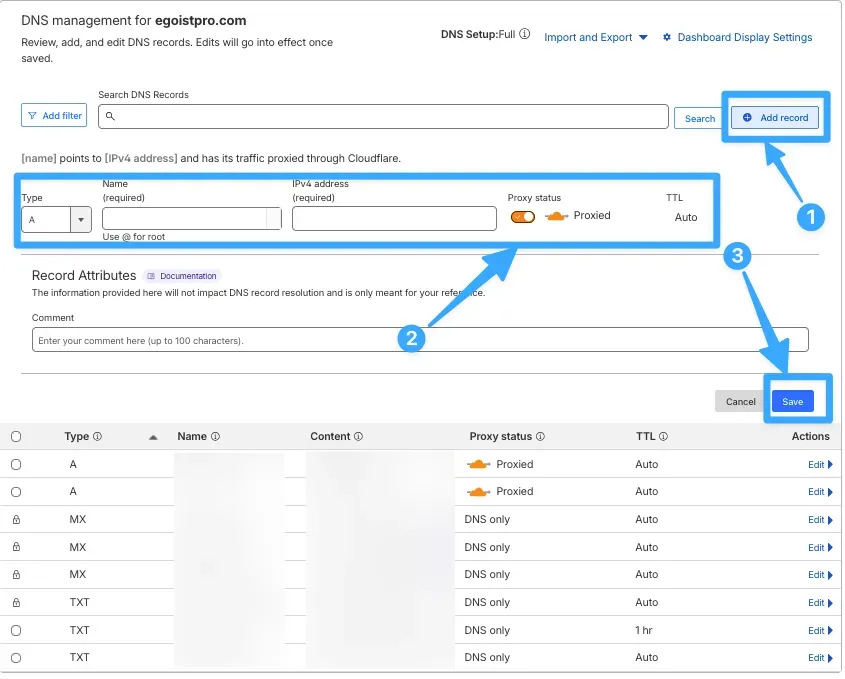The height and width of the screenshot is (679, 845).
Task: Expand the Import and Export menu
Action: coord(596,38)
